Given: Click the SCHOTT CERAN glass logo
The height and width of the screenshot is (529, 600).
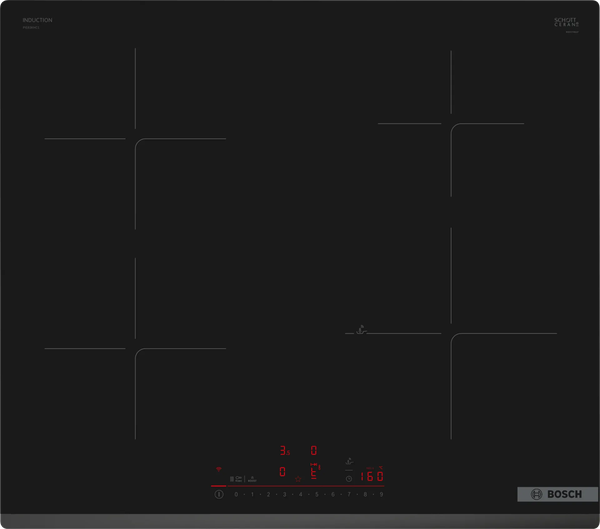Looking at the screenshot, I should [x=567, y=21].
